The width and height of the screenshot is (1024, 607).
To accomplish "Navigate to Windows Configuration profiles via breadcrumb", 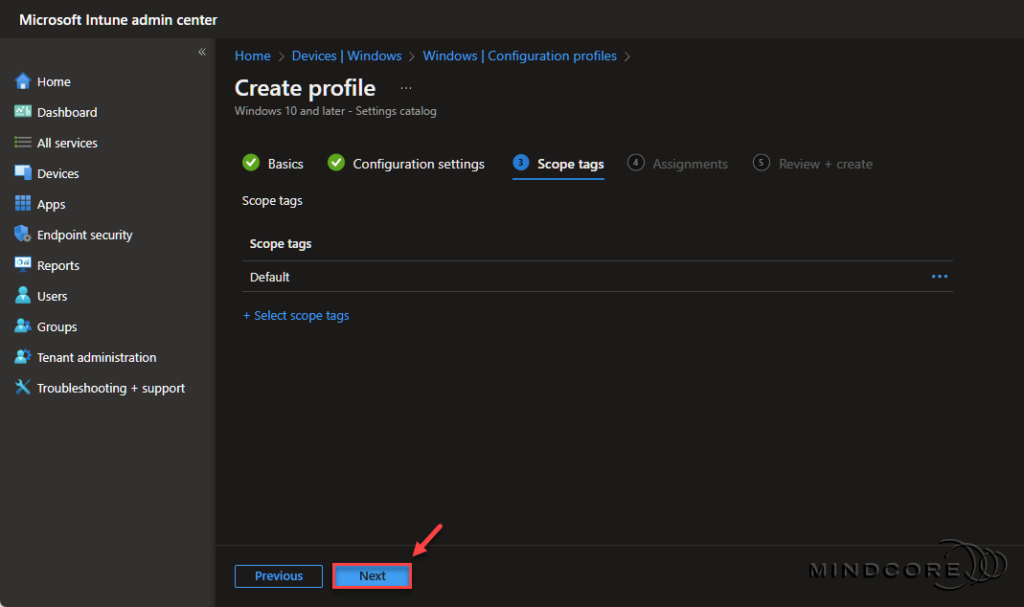I will click(x=519, y=56).
